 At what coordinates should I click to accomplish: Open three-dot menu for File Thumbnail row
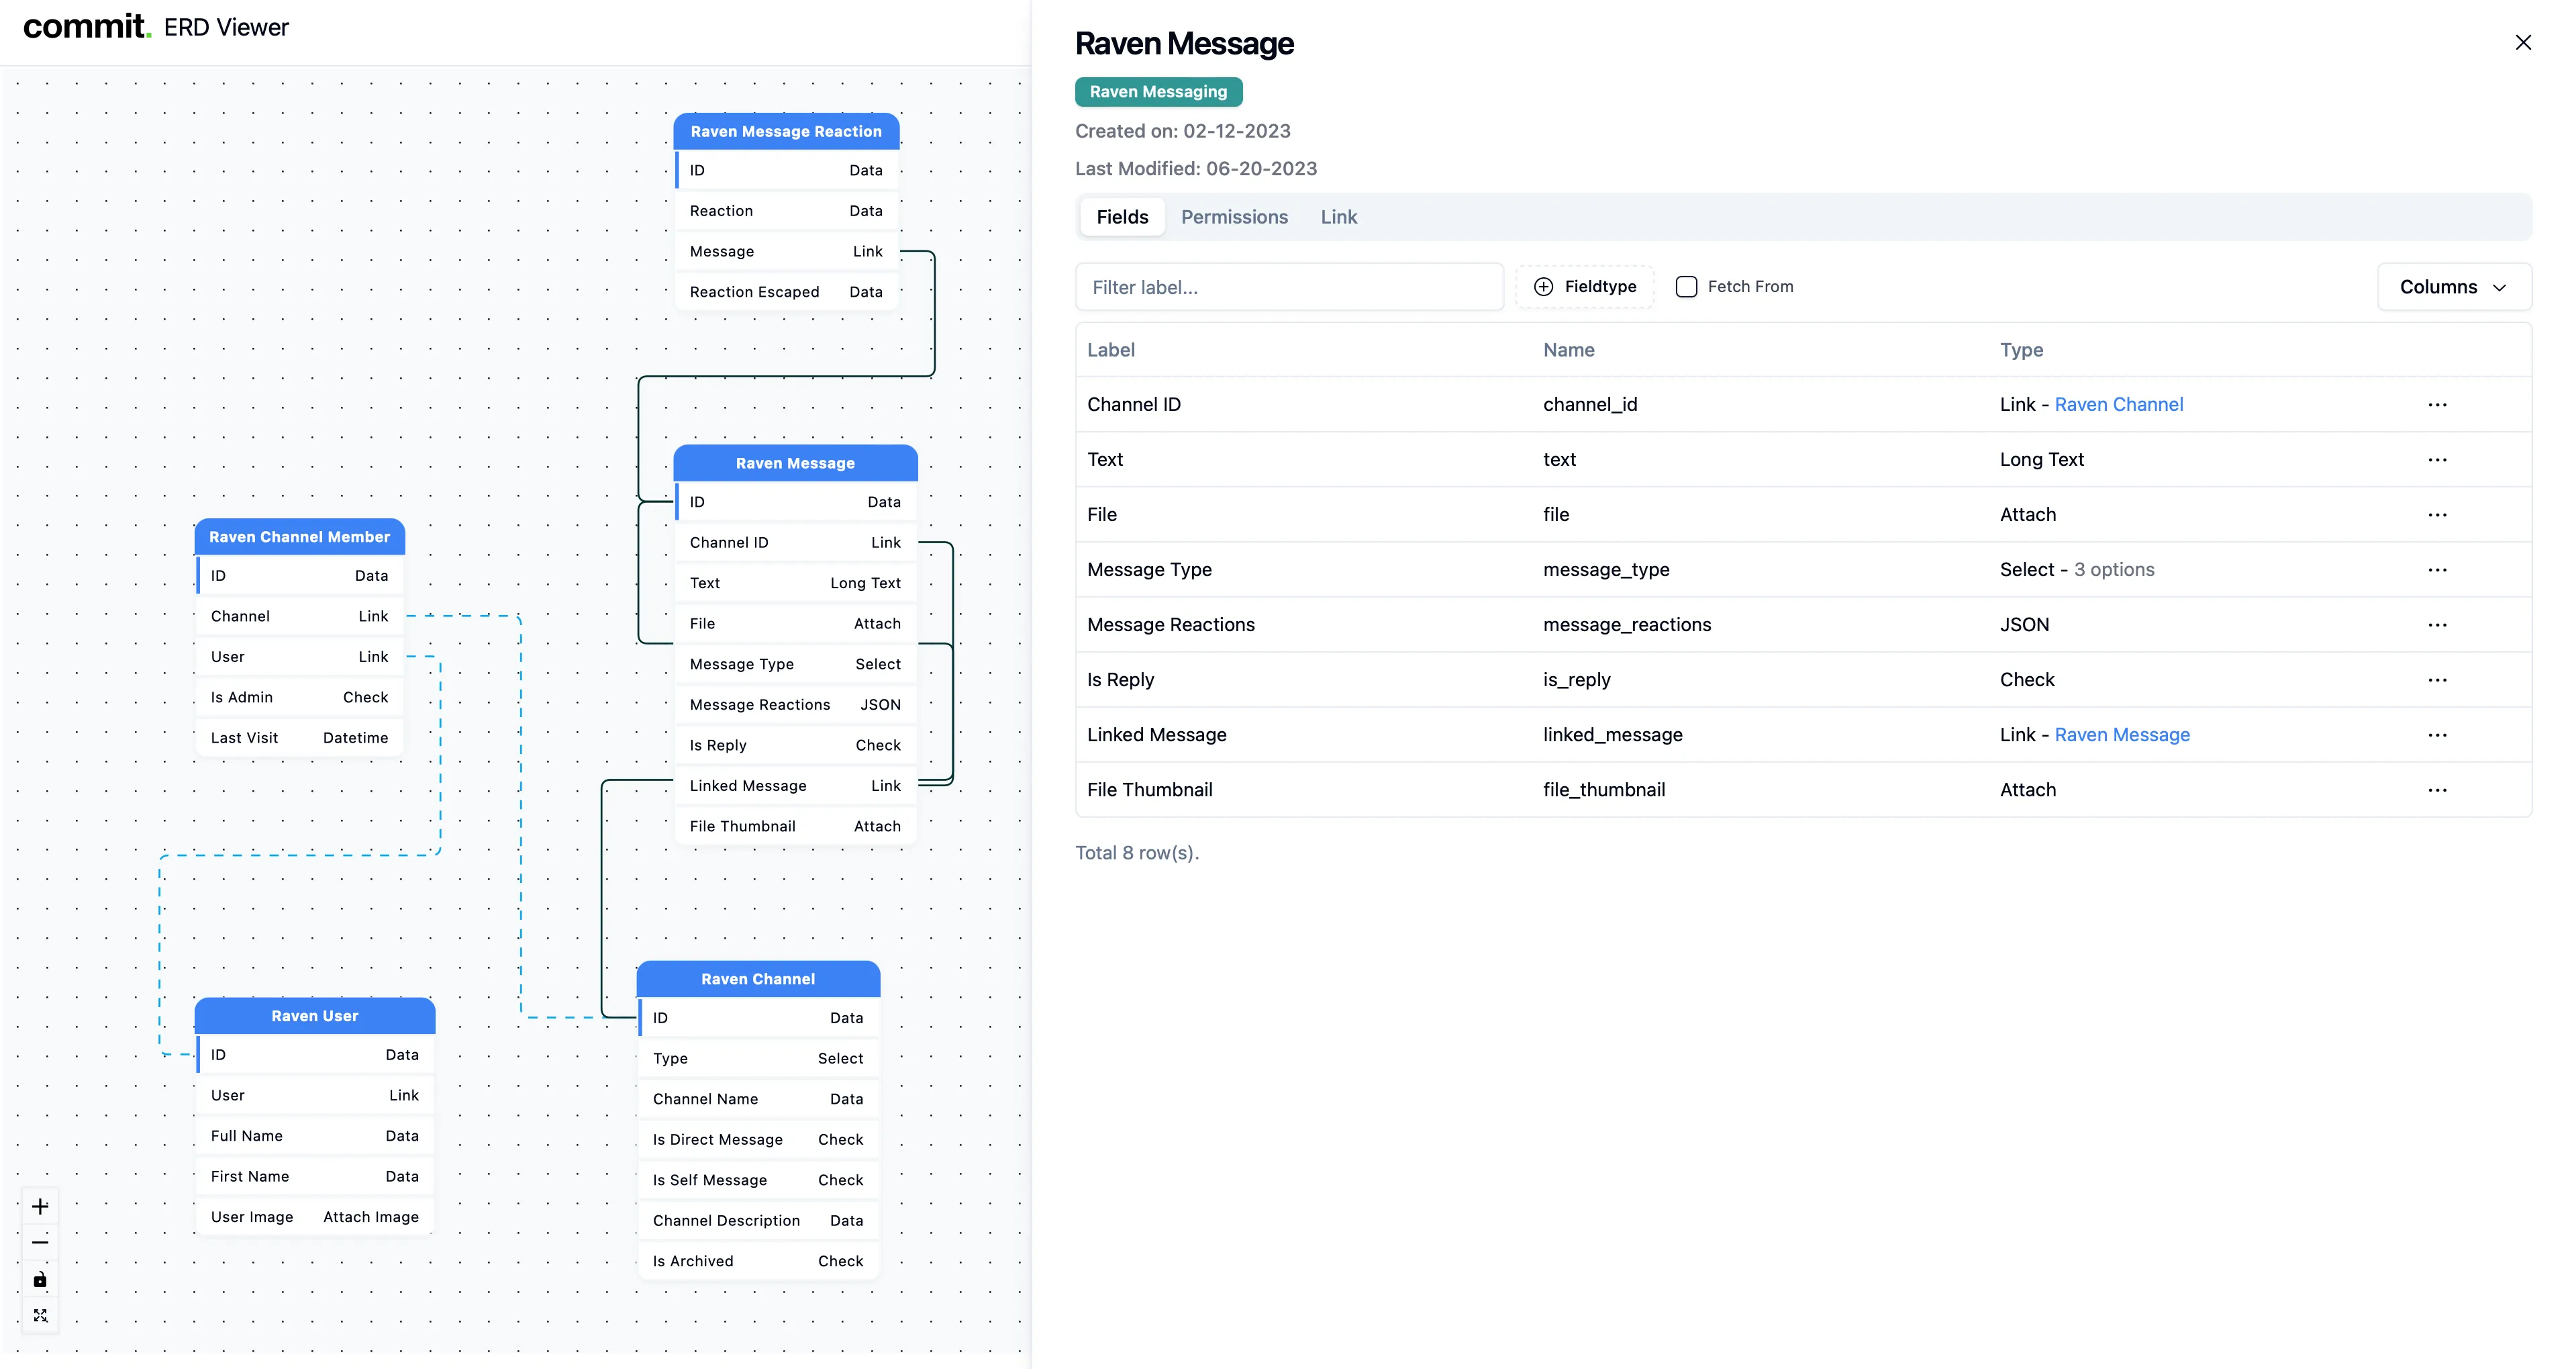2437,790
